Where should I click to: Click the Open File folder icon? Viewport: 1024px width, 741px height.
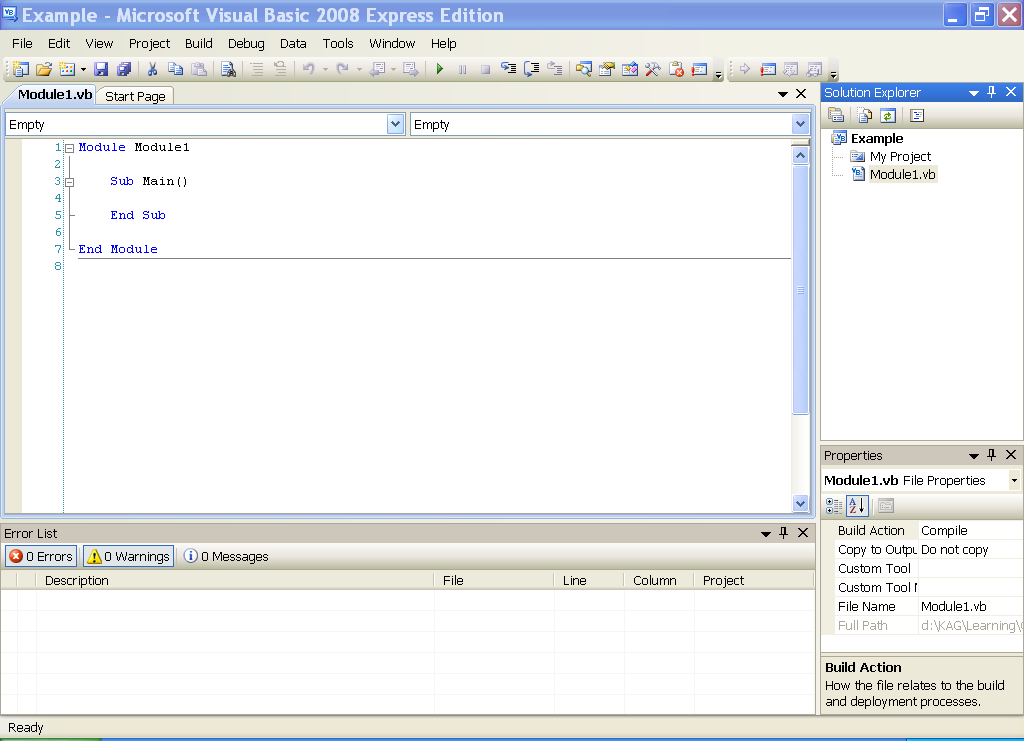[44, 69]
